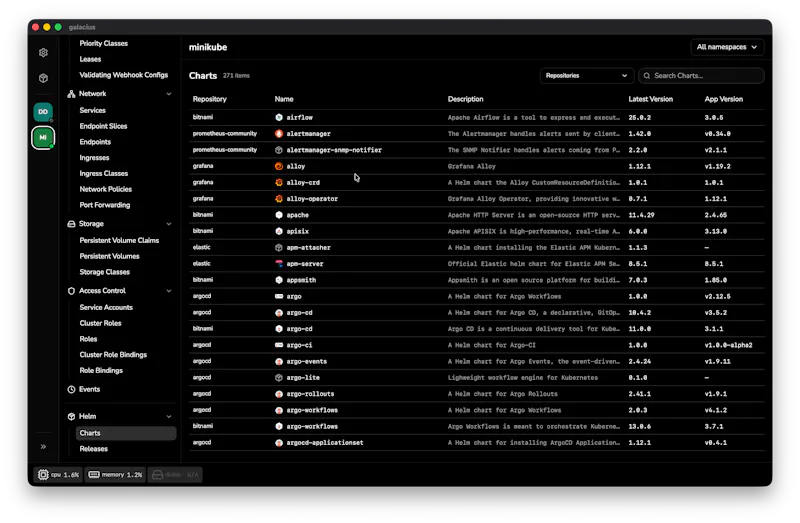Click the 'Grafana Alloy' description text
This screenshot has height=523, width=800.
point(471,166)
